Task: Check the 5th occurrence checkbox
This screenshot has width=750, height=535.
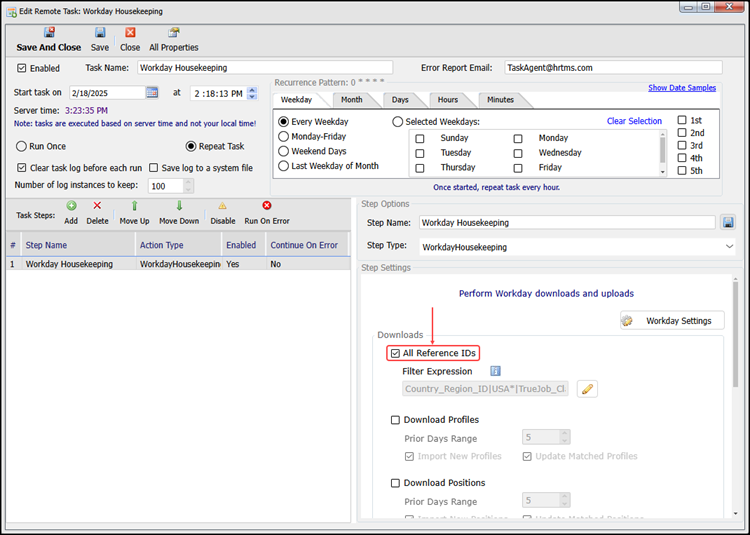Action: coord(682,171)
